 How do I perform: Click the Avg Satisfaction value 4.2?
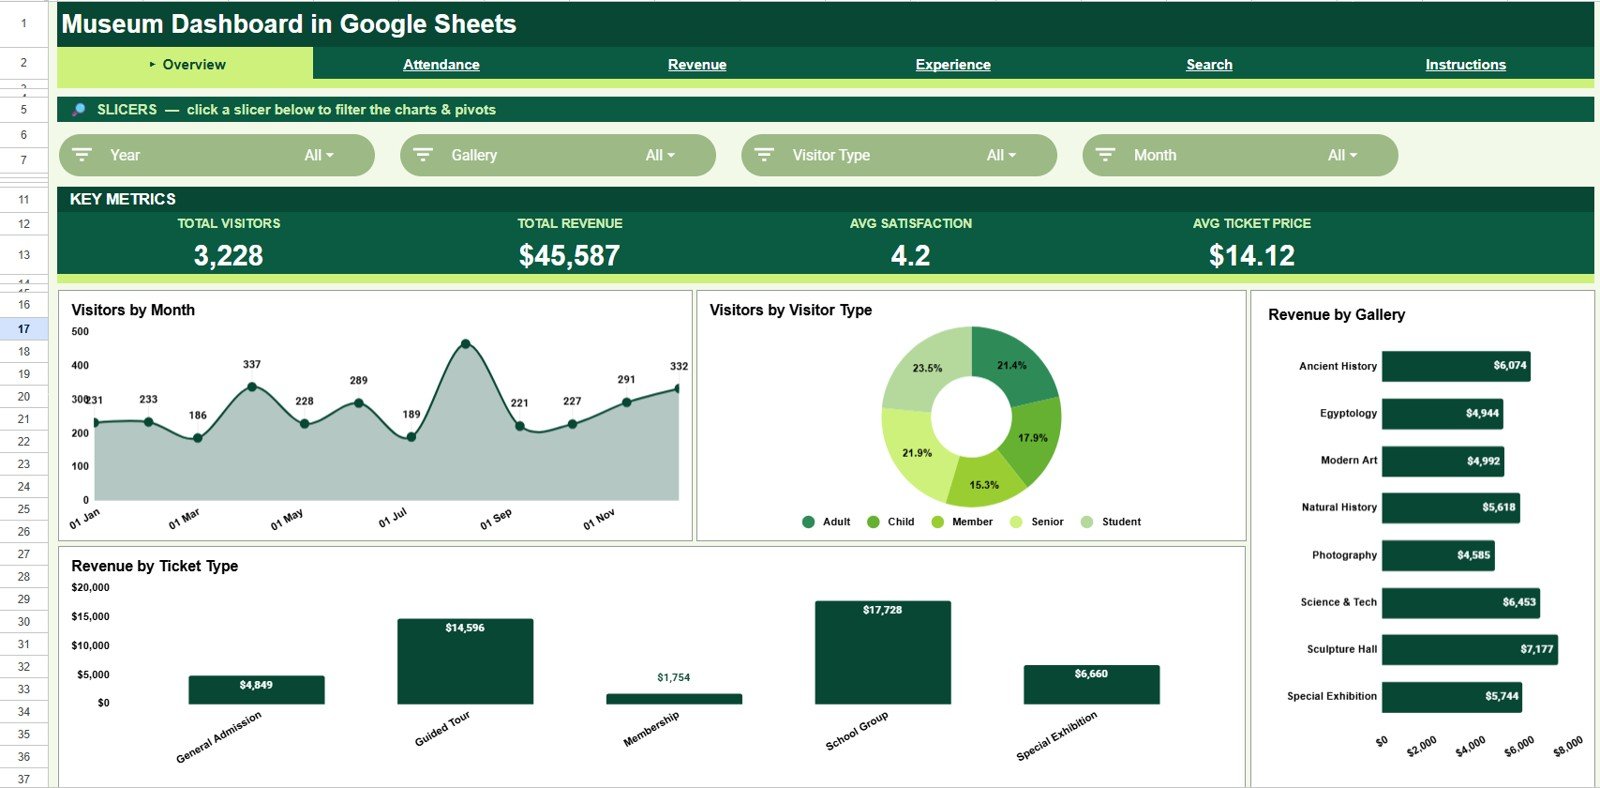pos(911,256)
